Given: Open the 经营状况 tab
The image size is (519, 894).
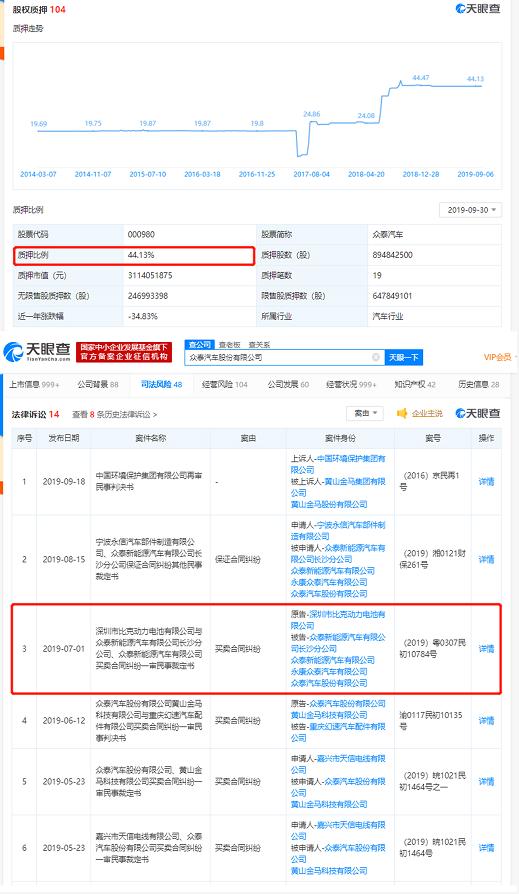Looking at the screenshot, I should click(351, 384).
